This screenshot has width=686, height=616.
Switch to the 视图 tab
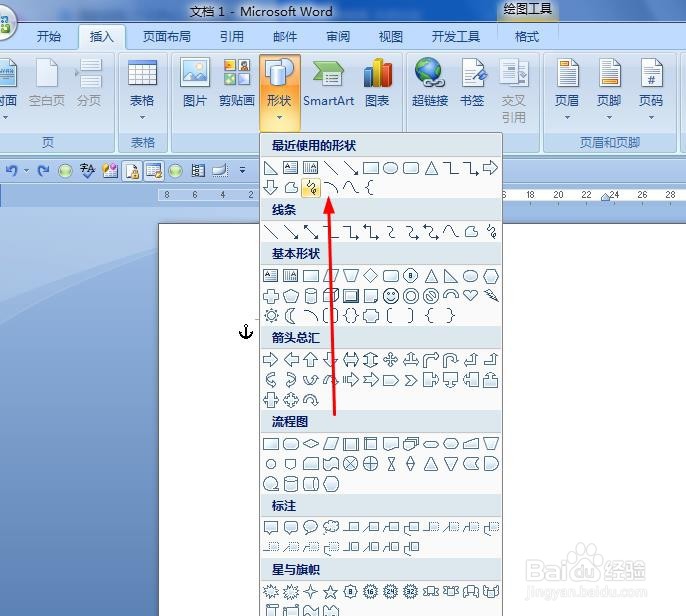[x=391, y=36]
